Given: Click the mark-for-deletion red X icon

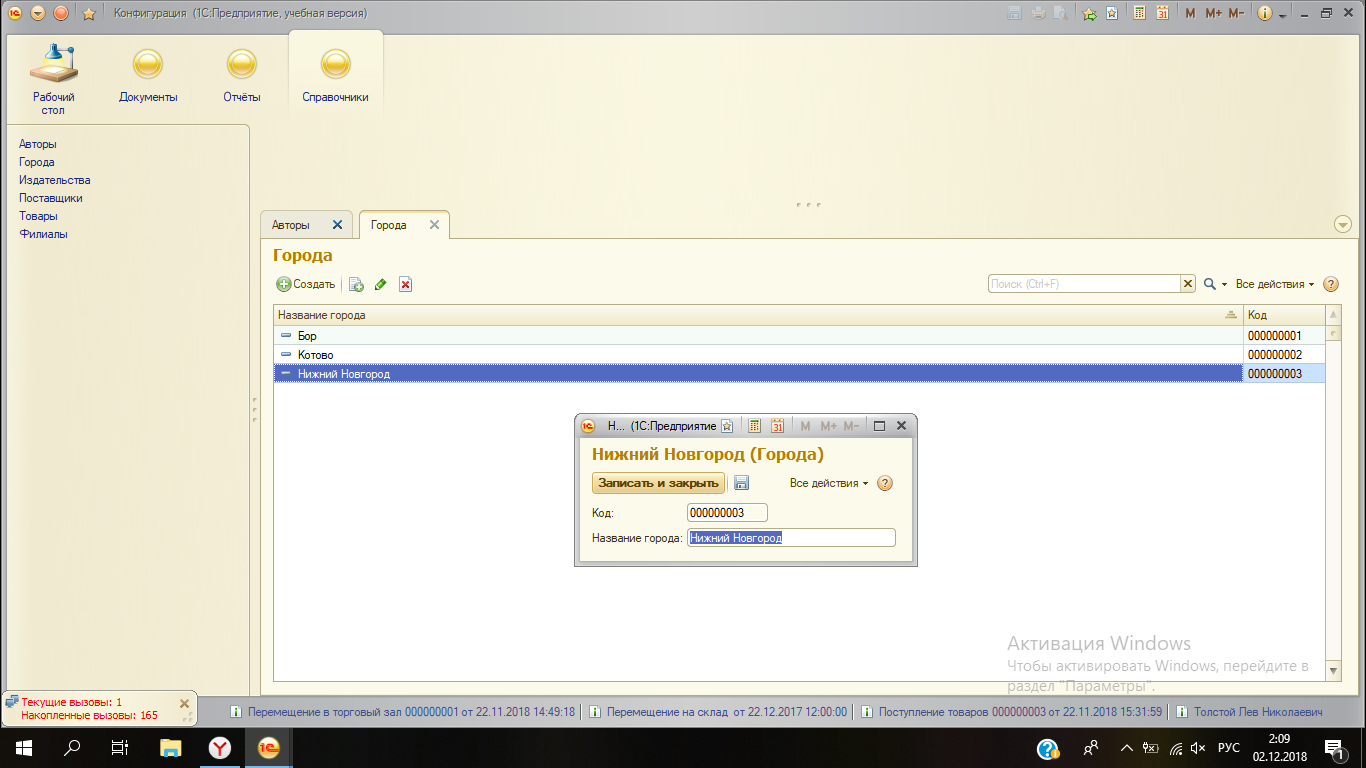Looking at the screenshot, I should [405, 285].
